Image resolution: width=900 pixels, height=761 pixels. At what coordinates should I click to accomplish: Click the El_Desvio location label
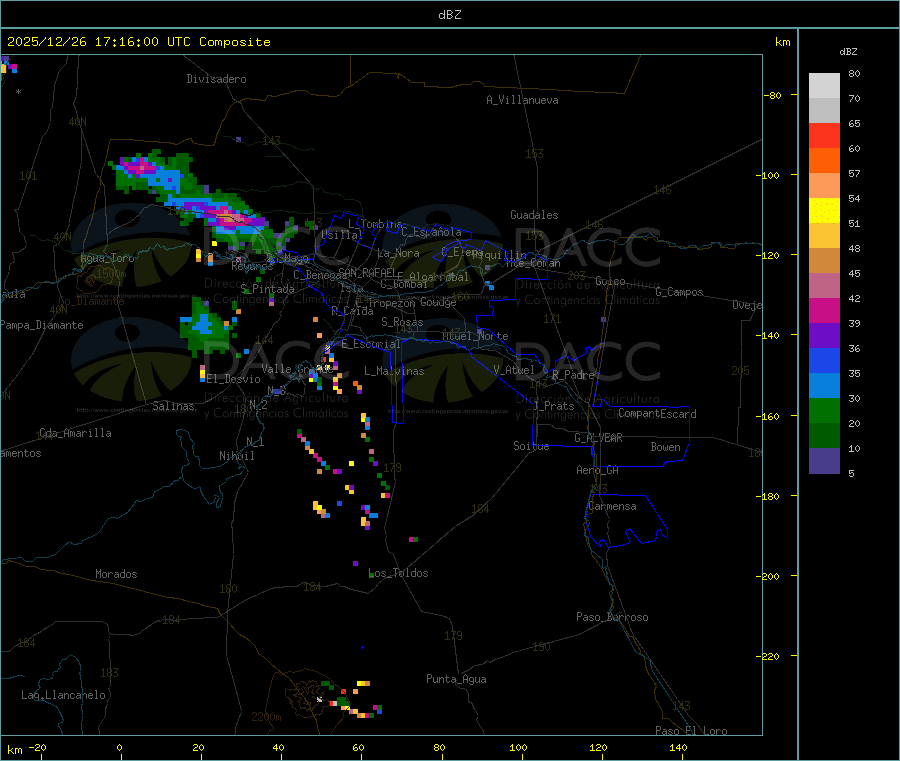point(234,379)
